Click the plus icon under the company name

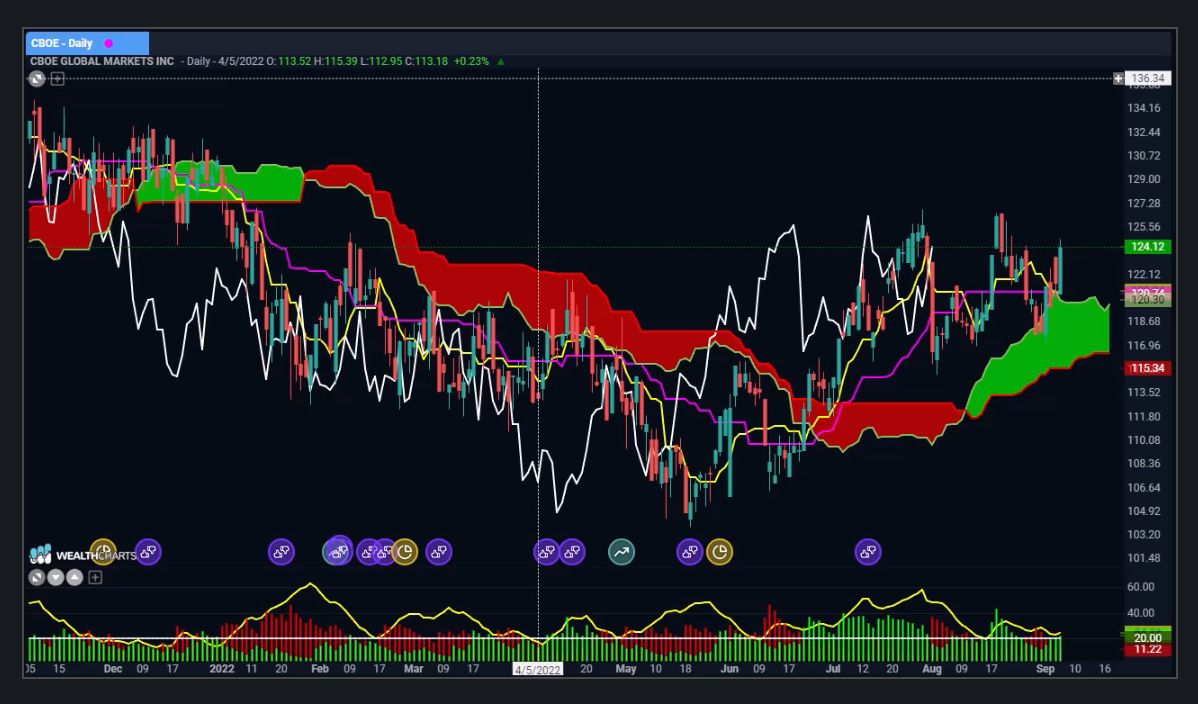pyautogui.click(x=57, y=79)
